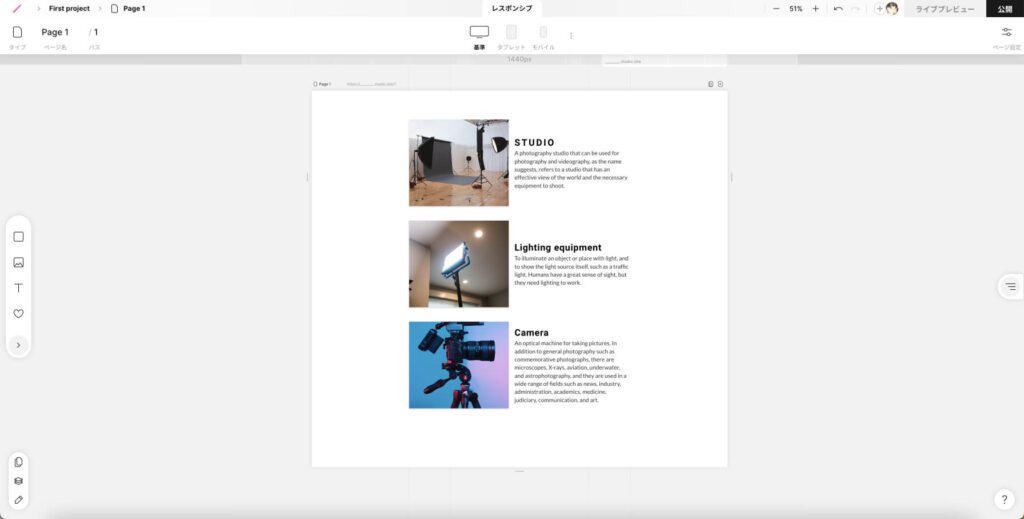Click the heart icon tool
This screenshot has width=1024, height=519.
18,314
